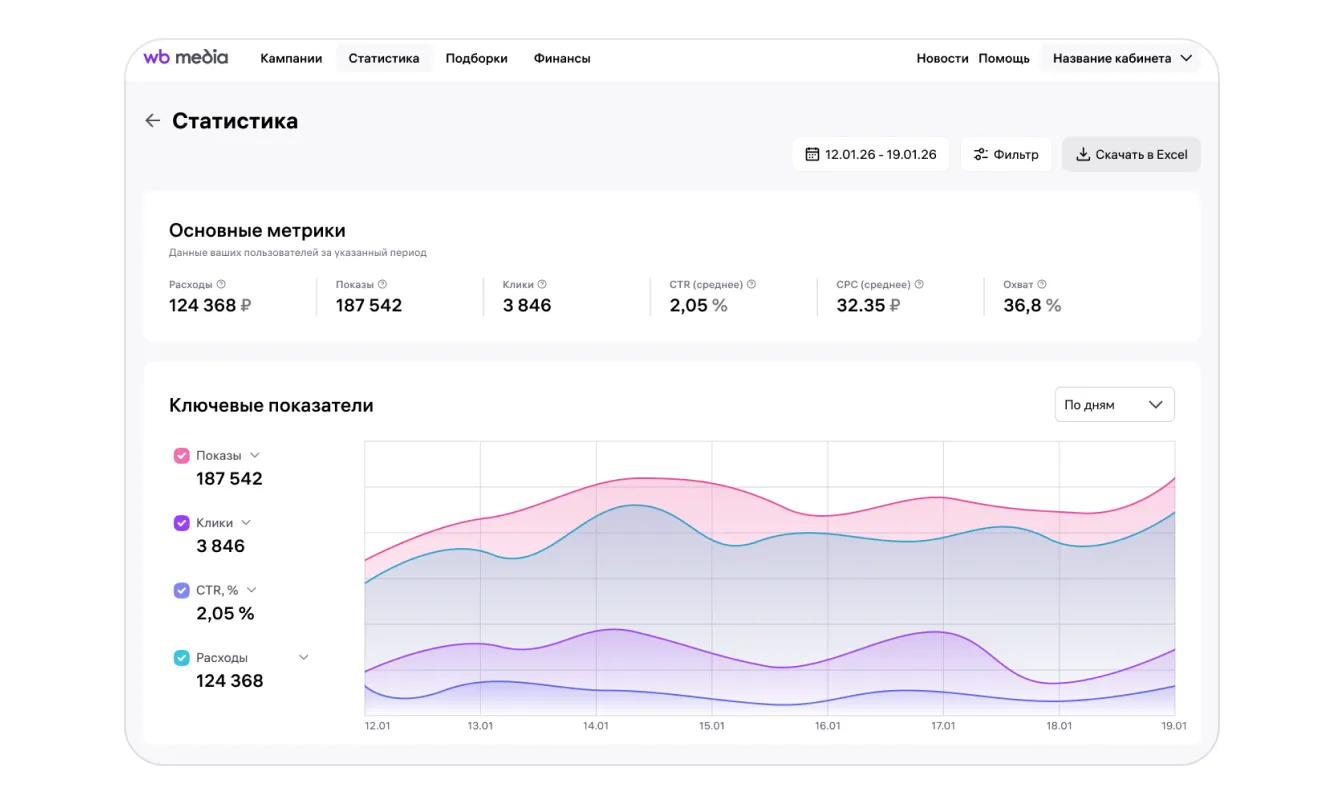Disable the CTR, % series checkbox
1344x802 pixels.
pyautogui.click(x=181, y=591)
